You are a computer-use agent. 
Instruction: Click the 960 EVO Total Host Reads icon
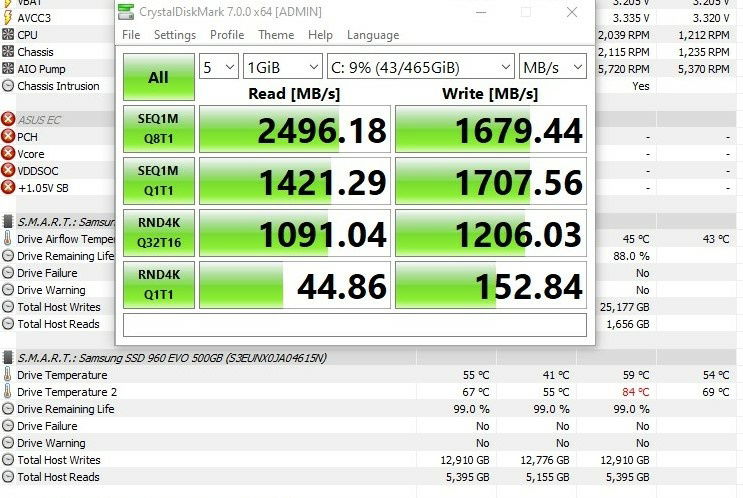coord(8,477)
